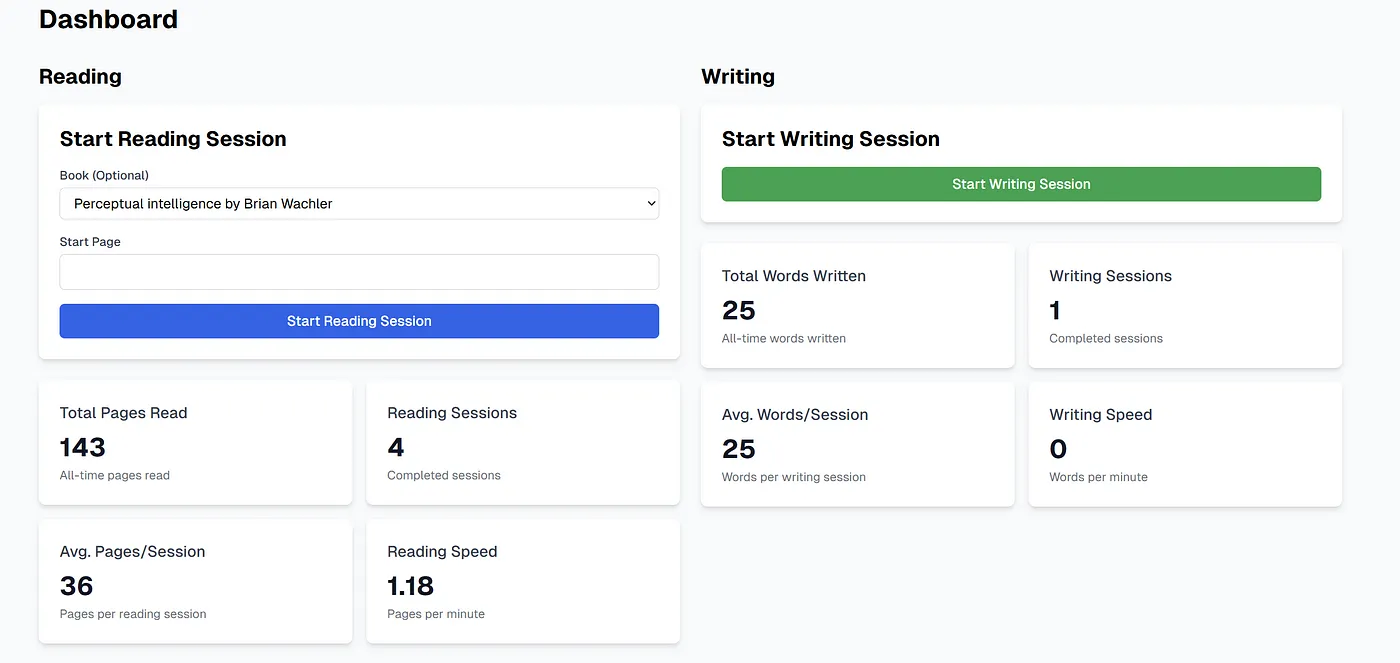Open the Avg. Words/Session card
1400x663 pixels.
[857, 444]
